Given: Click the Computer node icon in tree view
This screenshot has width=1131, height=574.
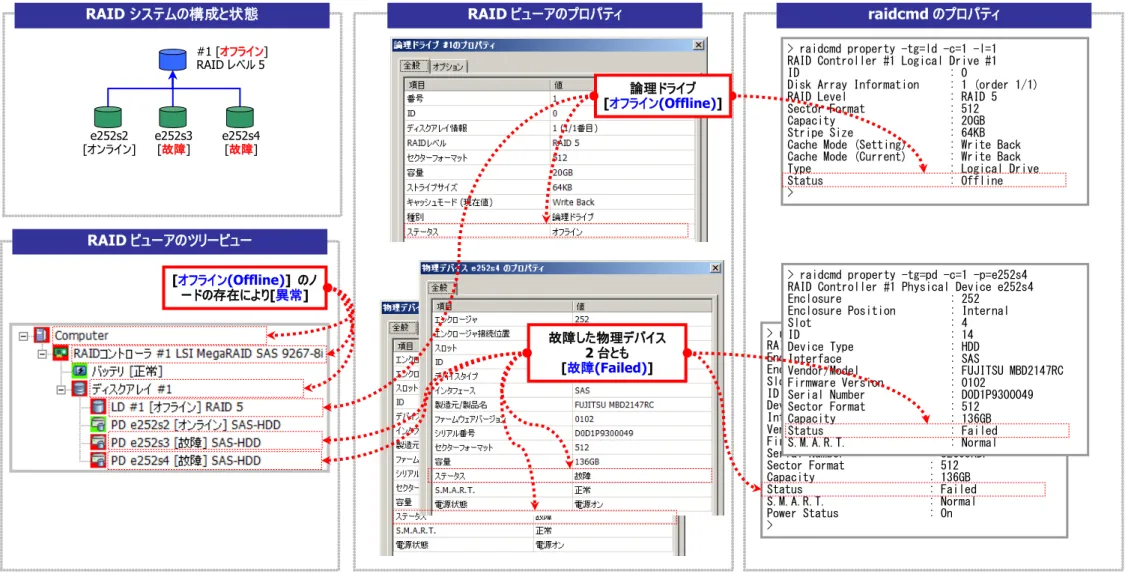Looking at the screenshot, I should 42,335.
